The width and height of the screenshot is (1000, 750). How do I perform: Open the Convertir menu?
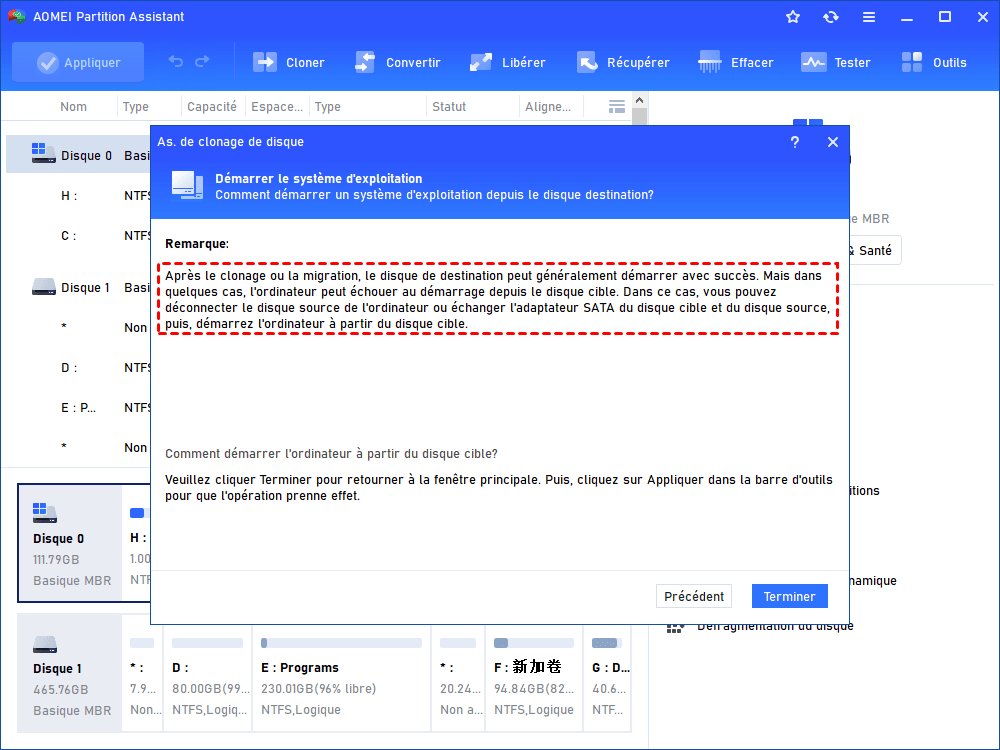point(398,62)
